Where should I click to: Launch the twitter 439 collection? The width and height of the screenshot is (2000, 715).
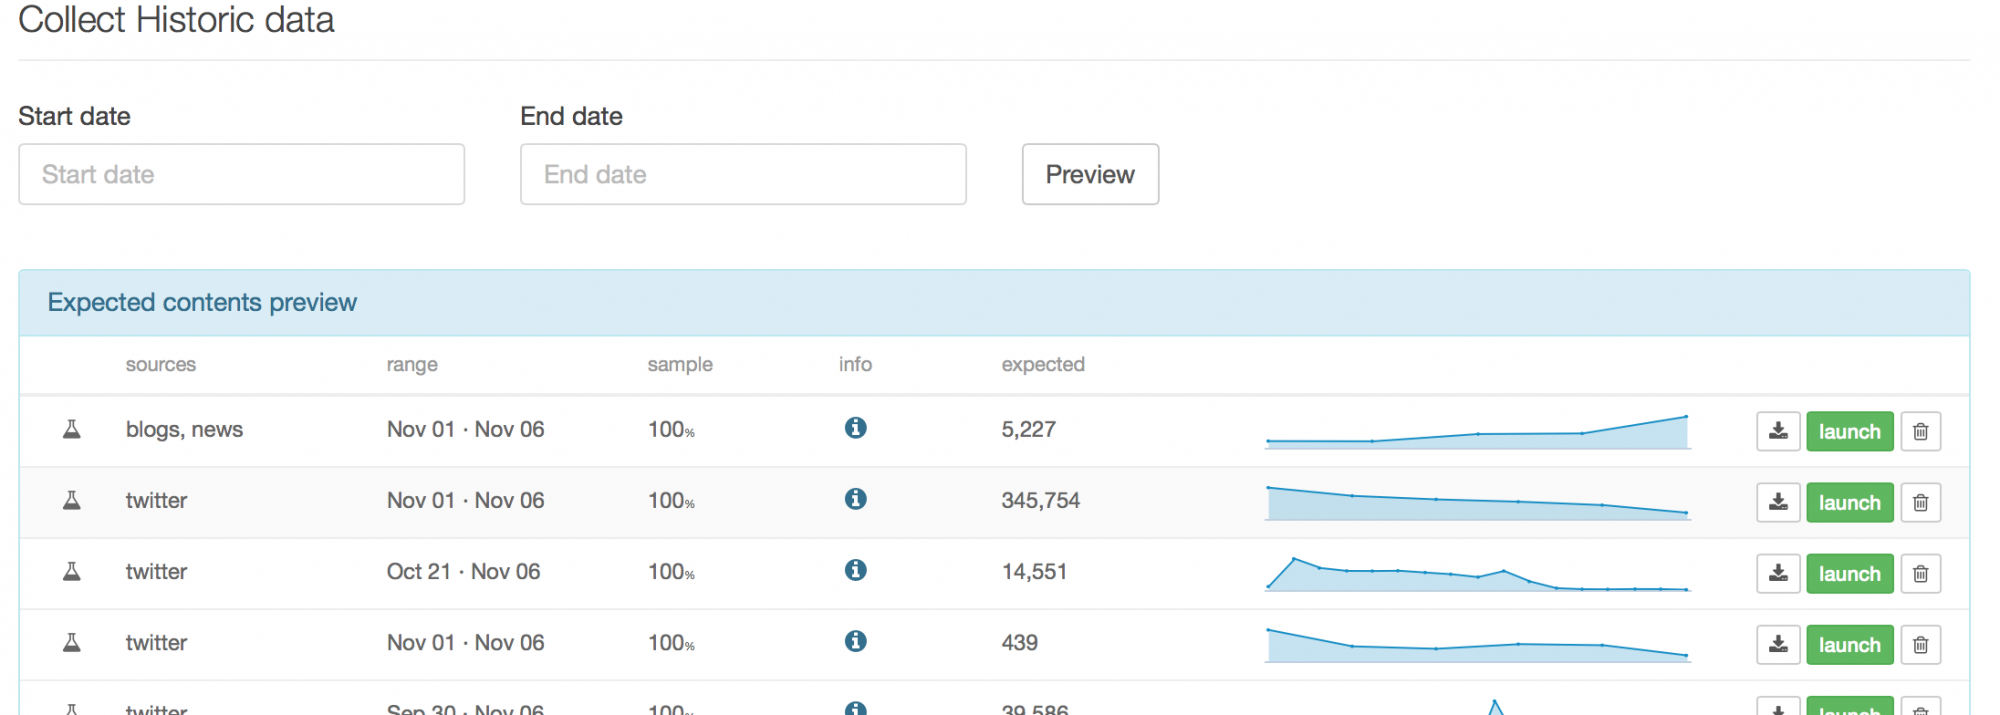[x=1849, y=645]
